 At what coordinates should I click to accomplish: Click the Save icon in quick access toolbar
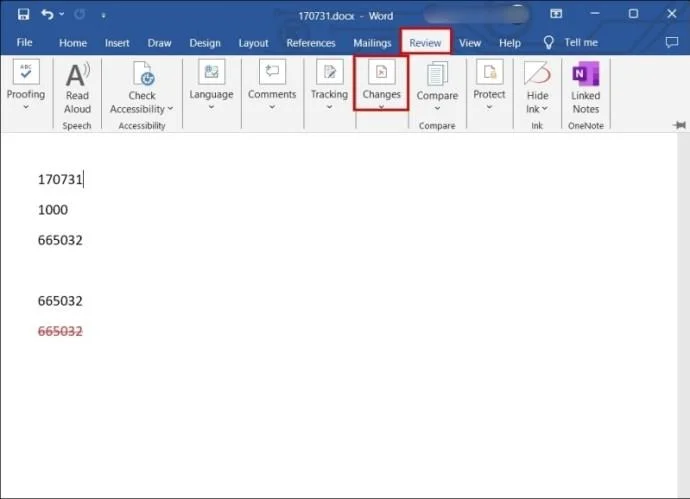tap(23, 15)
